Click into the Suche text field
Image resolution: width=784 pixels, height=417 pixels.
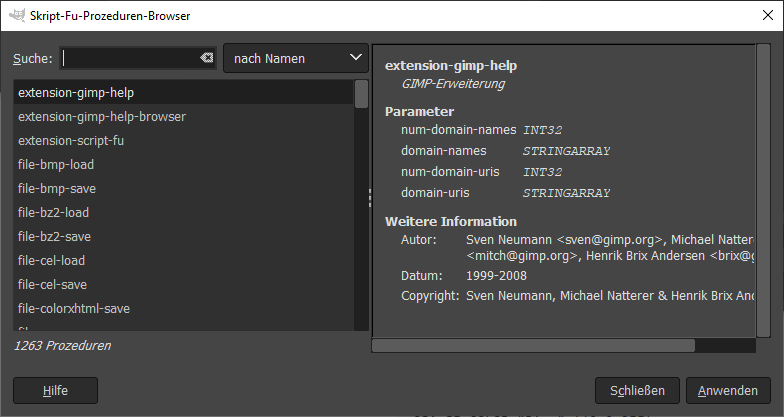130,59
